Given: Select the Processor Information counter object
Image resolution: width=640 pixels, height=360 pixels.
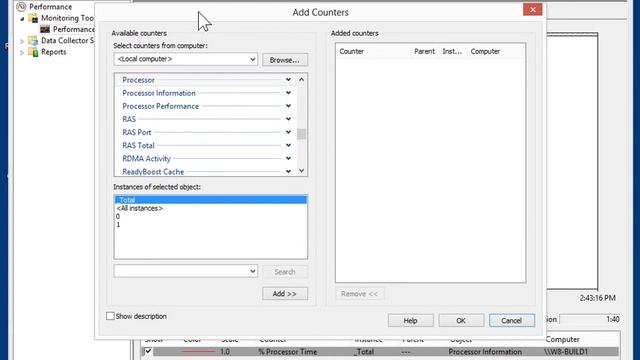Looking at the screenshot, I should (x=159, y=93).
